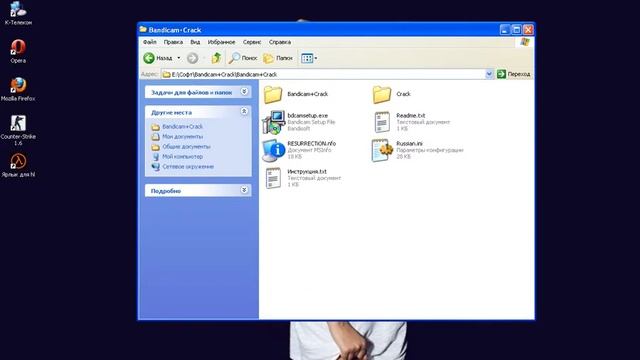Open the Back button history dropdown arrow
Screen dimensions: 640x360
point(178,58)
